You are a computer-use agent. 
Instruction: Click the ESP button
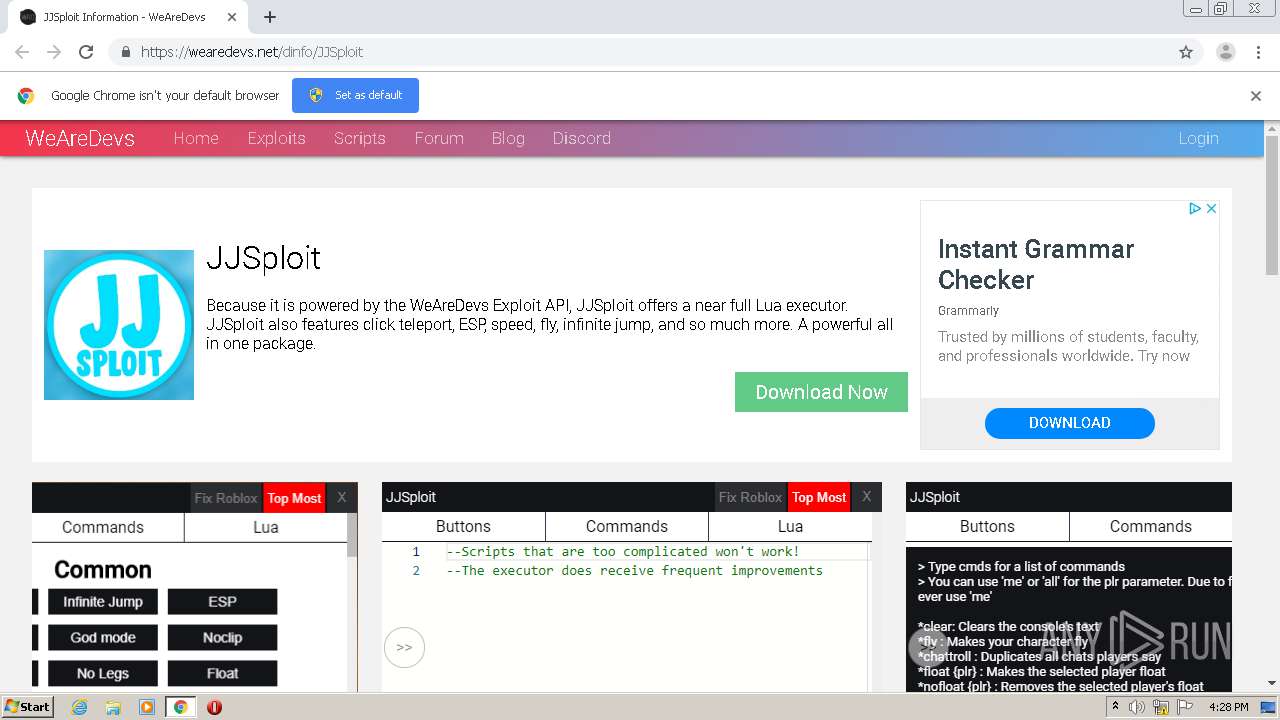point(222,602)
